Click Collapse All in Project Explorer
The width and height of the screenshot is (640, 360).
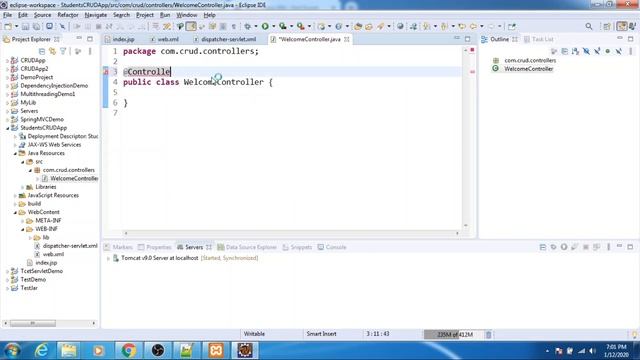tap(42, 51)
